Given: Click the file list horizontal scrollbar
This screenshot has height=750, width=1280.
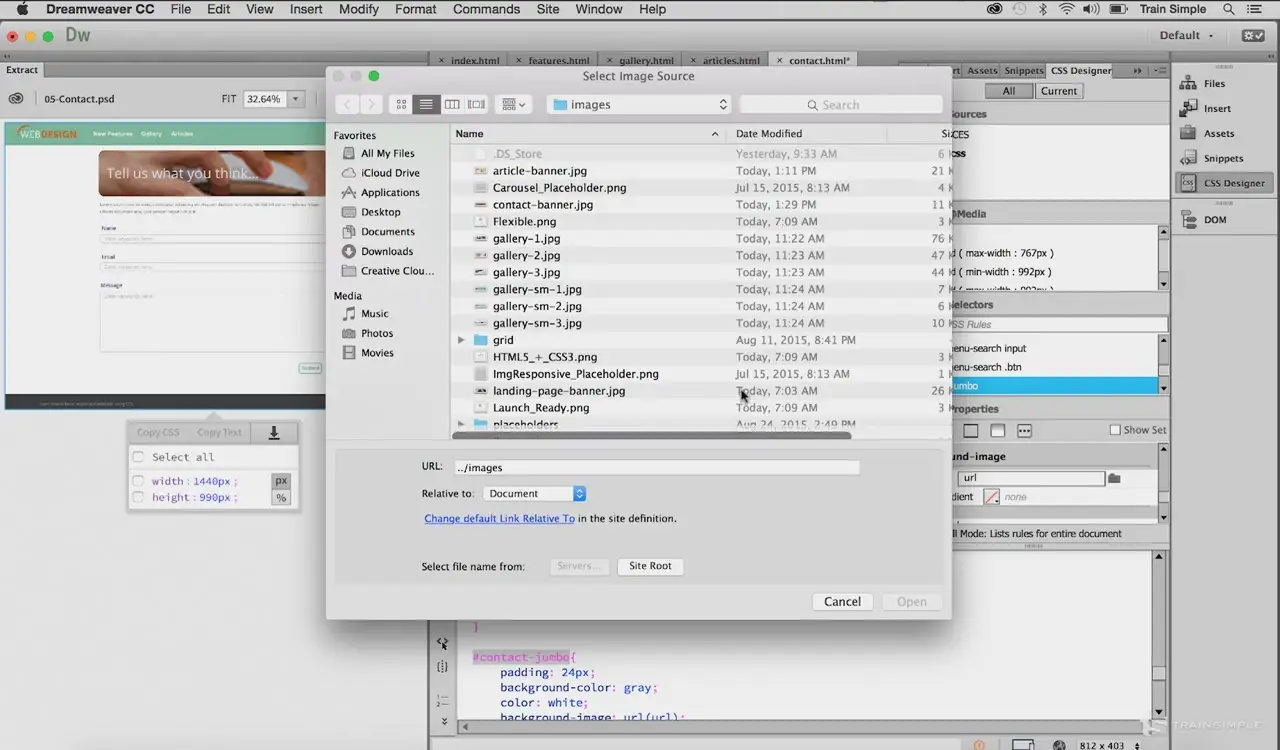Looking at the screenshot, I should click(x=651, y=435).
